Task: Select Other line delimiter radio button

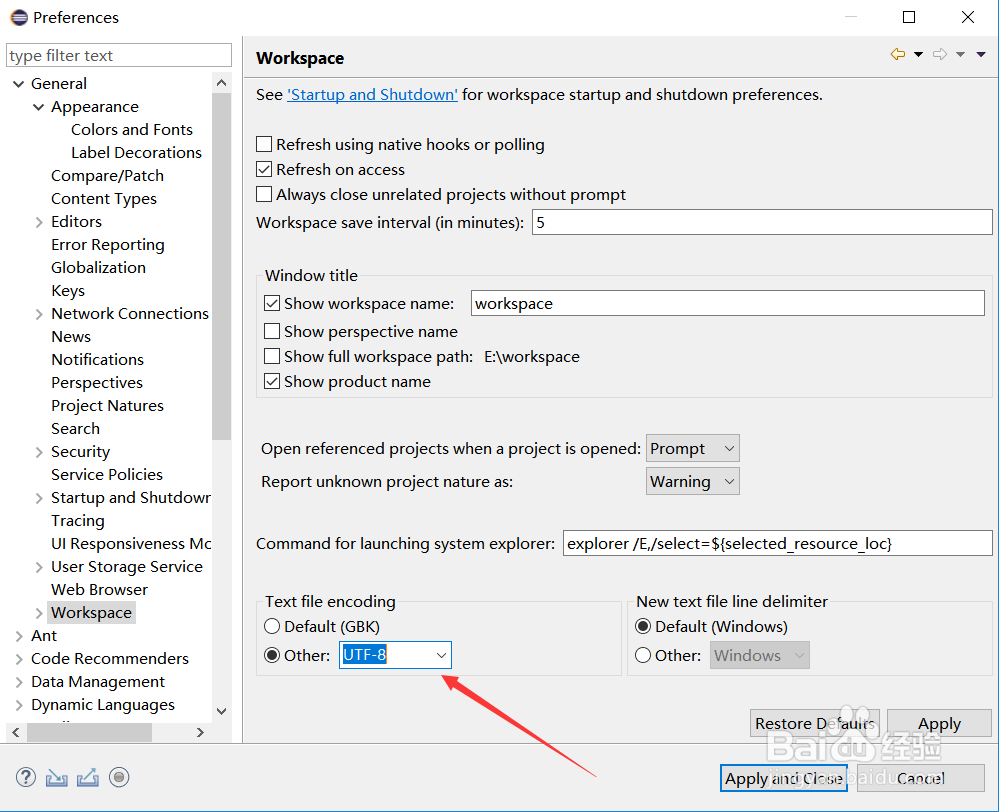Action: (x=643, y=655)
